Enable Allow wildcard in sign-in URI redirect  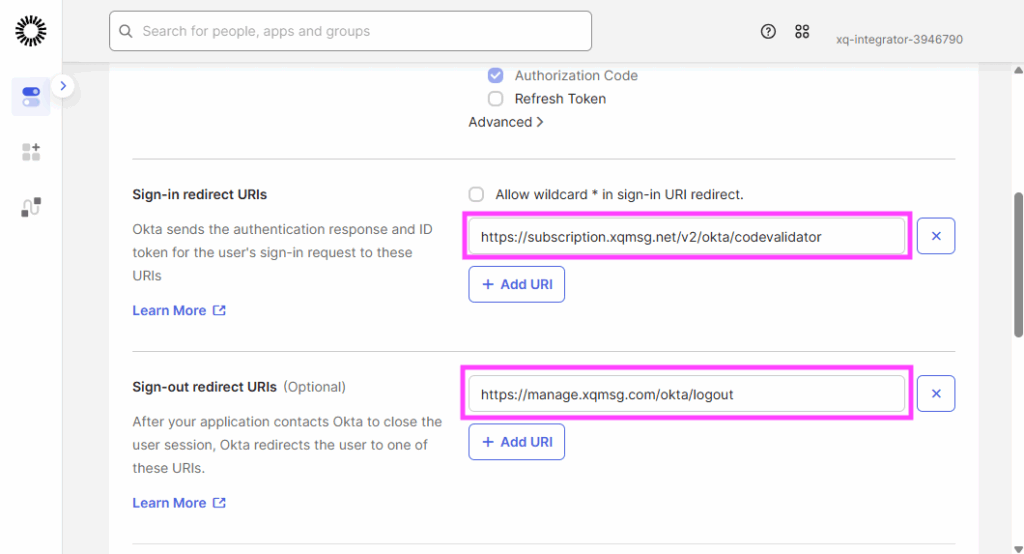point(477,194)
